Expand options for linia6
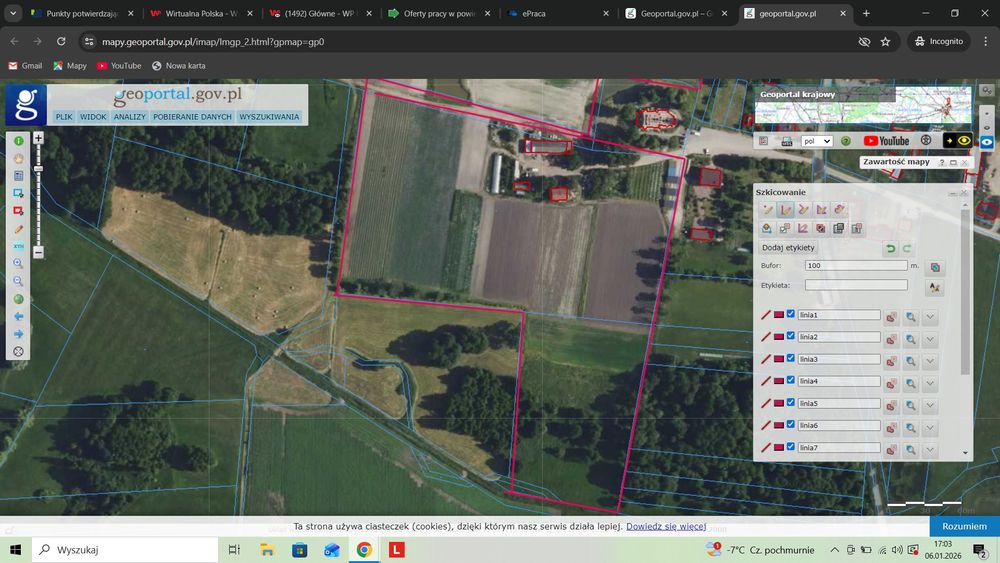Image resolution: width=1000 pixels, height=563 pixels. (x=930, y=428)
